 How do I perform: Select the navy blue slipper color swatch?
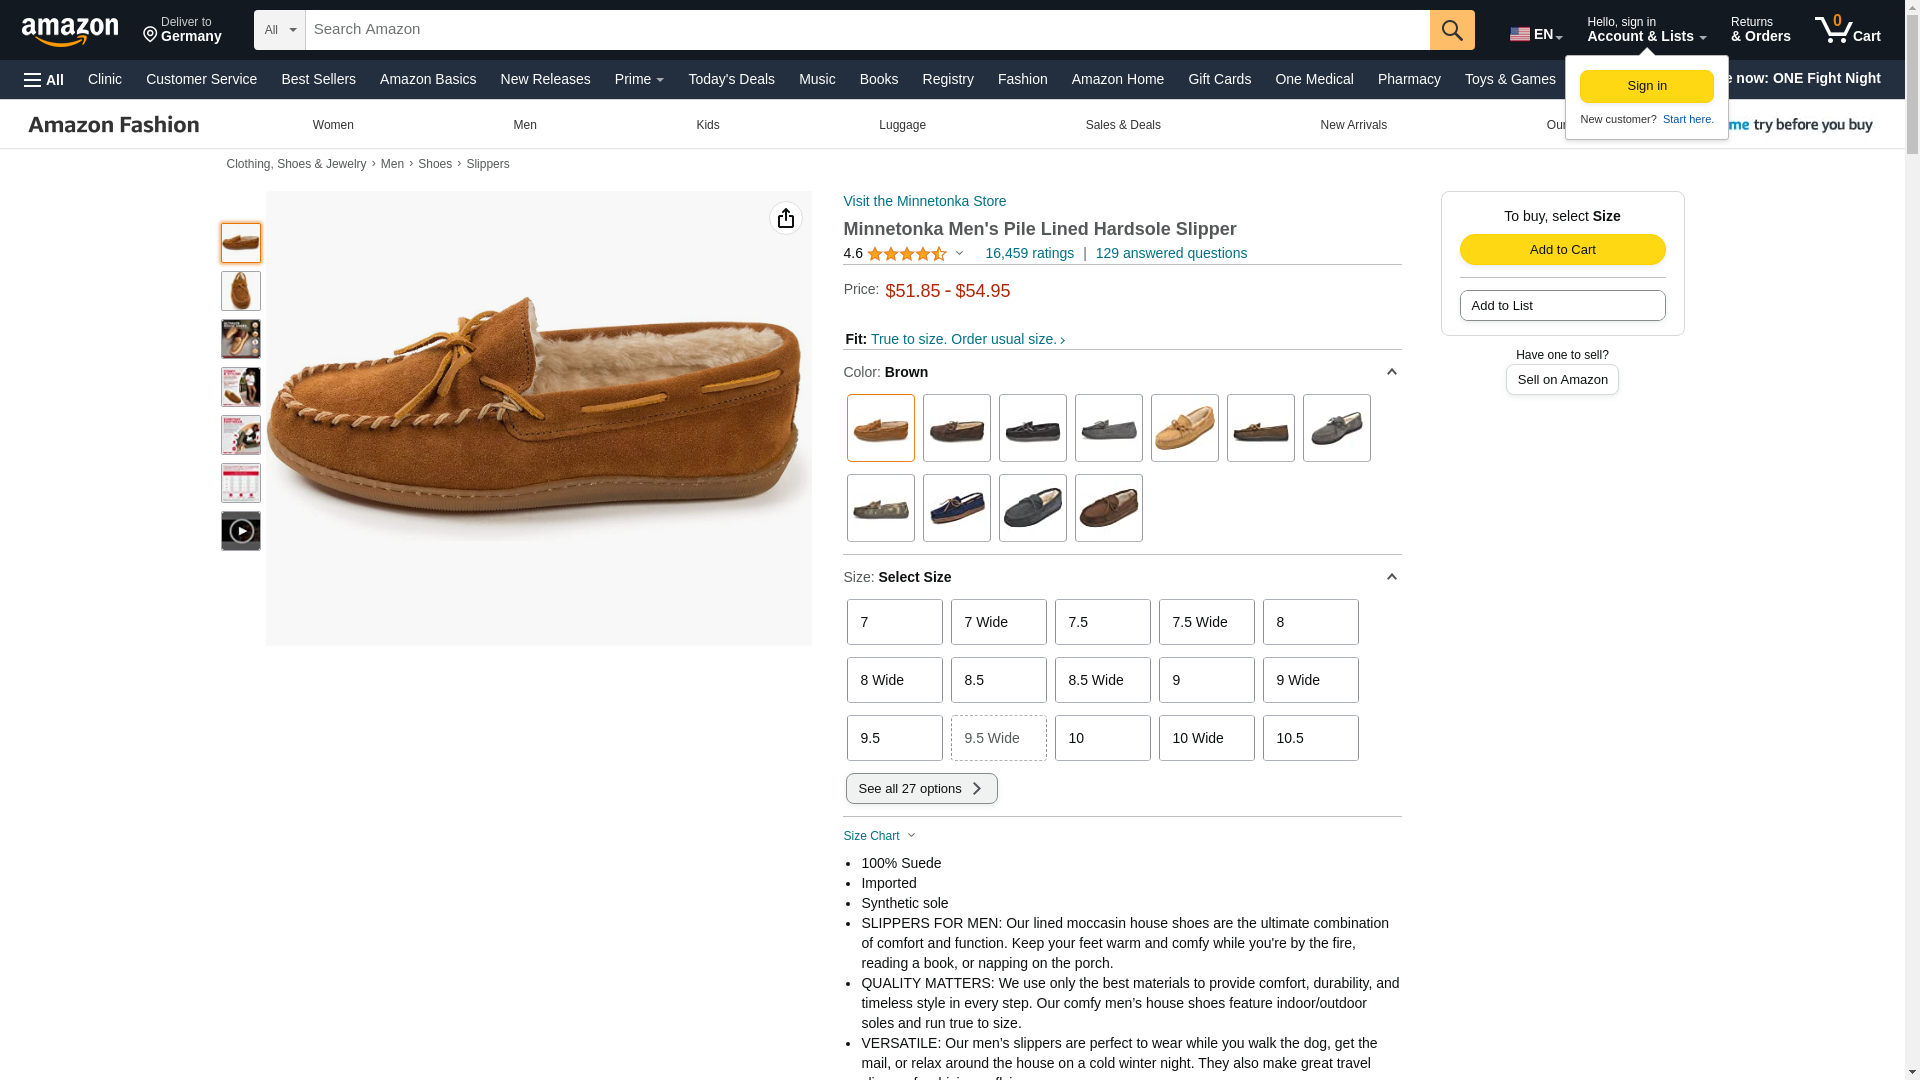coord(956,508)
